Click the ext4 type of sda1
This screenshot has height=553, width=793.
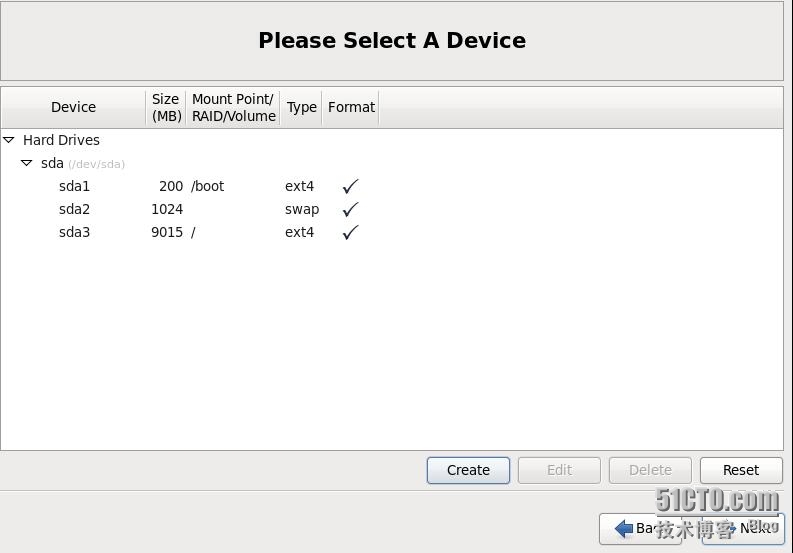click(299, 186)
